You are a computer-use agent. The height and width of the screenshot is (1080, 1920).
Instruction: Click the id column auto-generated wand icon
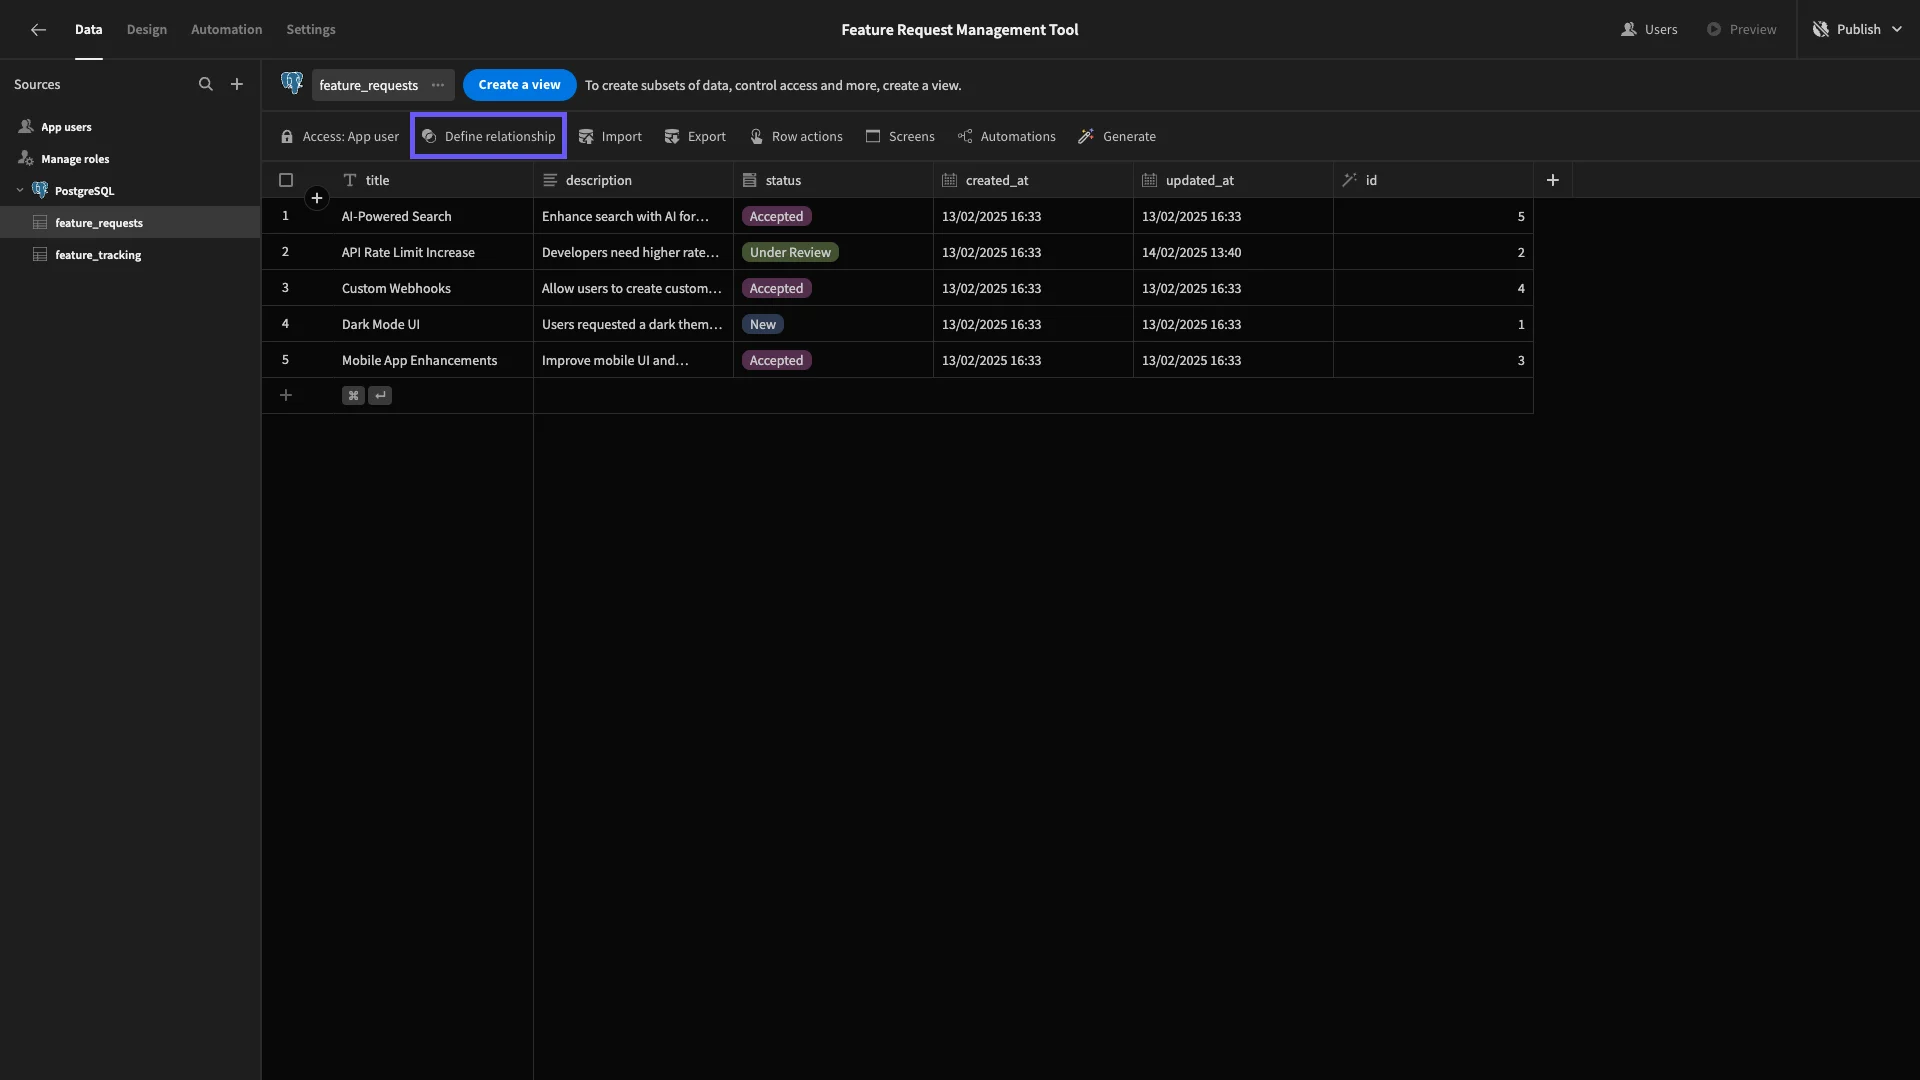pos(1350,180)
